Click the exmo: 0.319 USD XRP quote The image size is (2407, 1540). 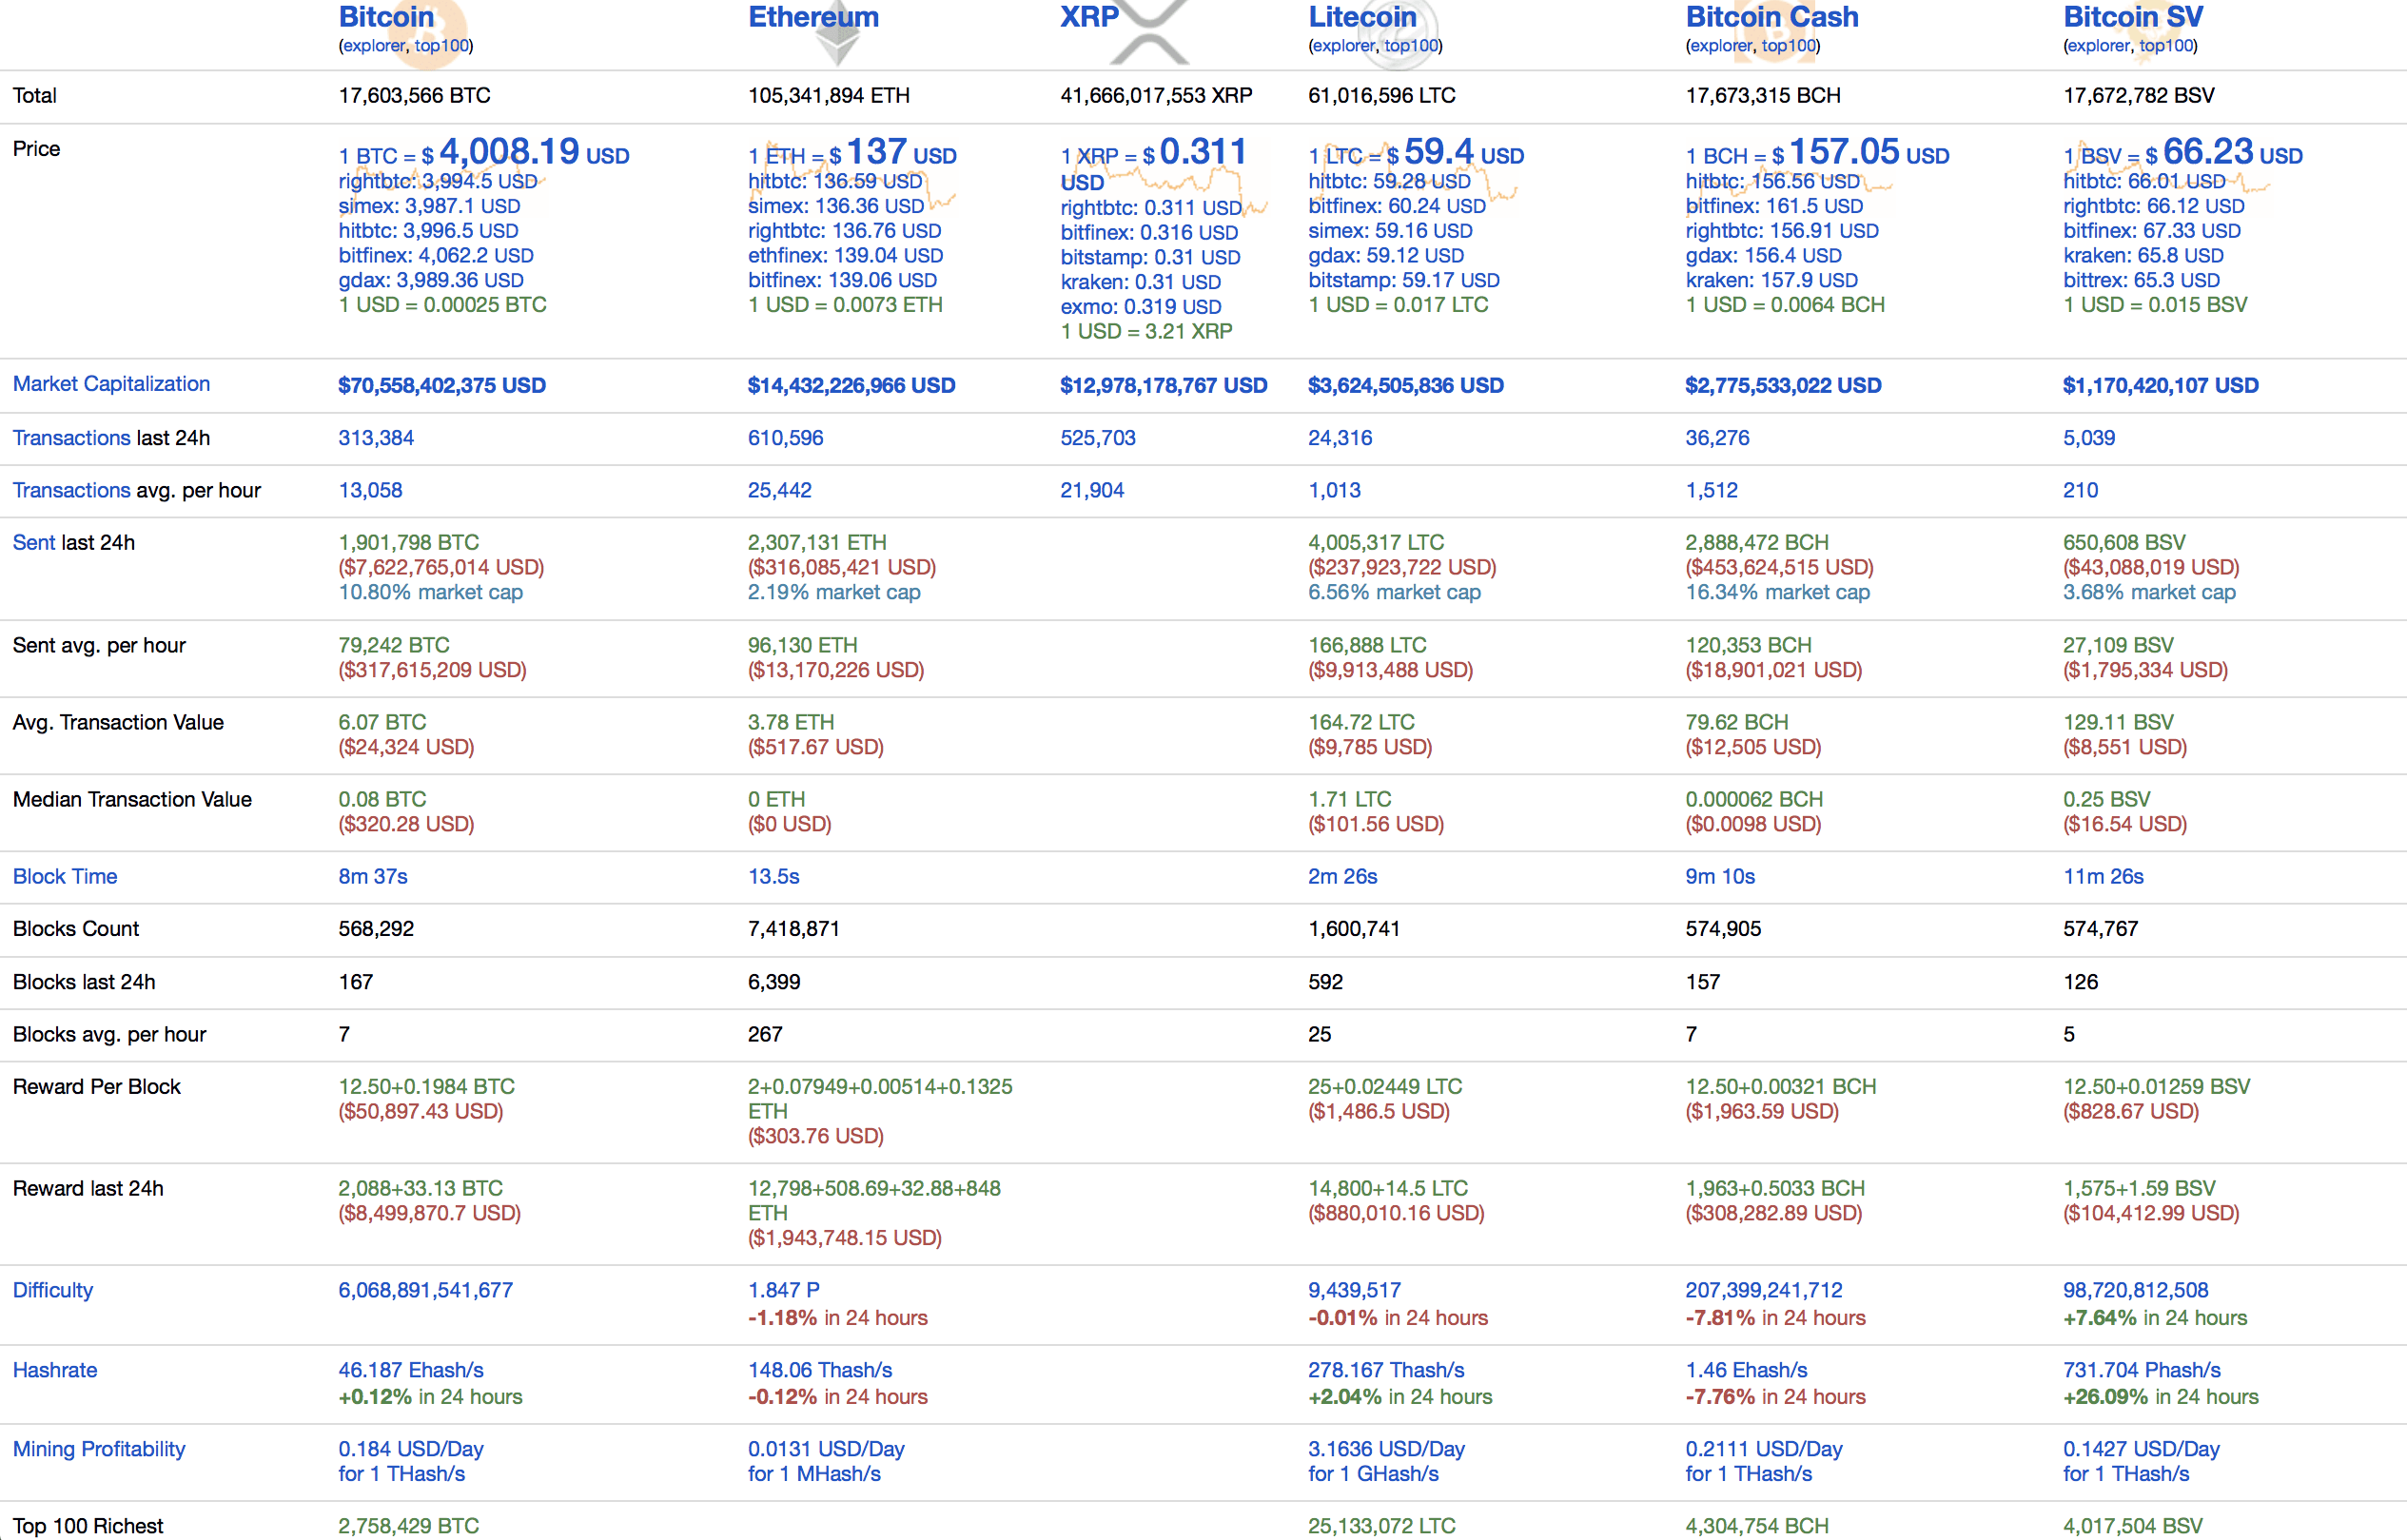point(1140,306)
